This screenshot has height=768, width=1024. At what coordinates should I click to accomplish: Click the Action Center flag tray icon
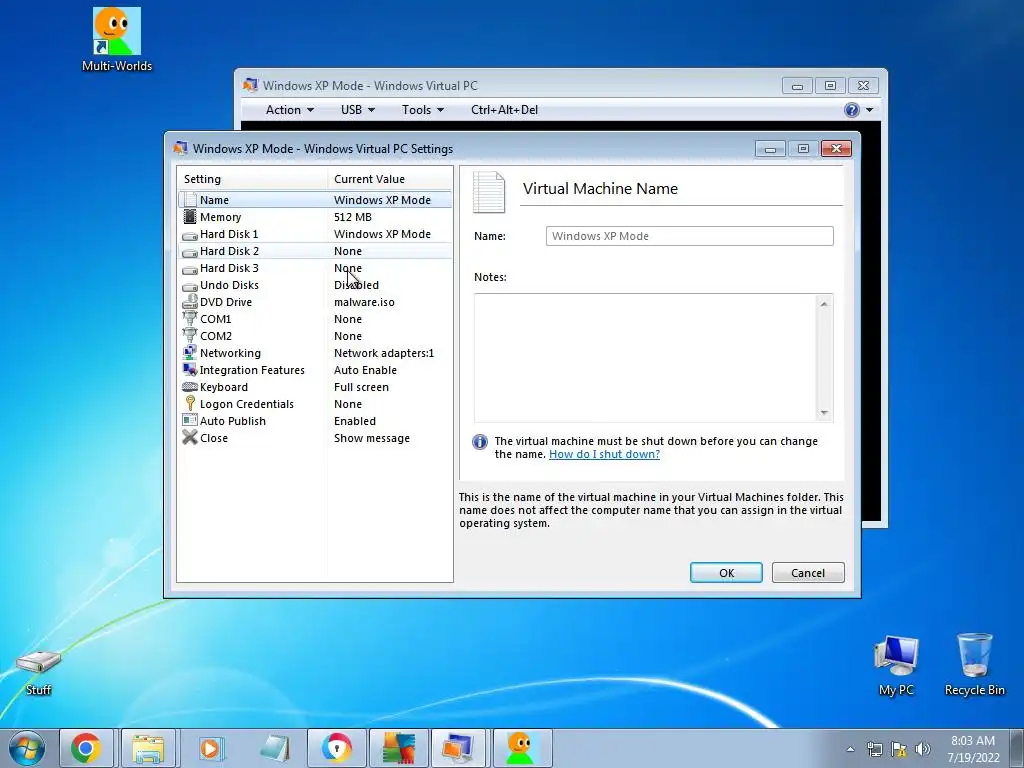(x=899, y=749)
